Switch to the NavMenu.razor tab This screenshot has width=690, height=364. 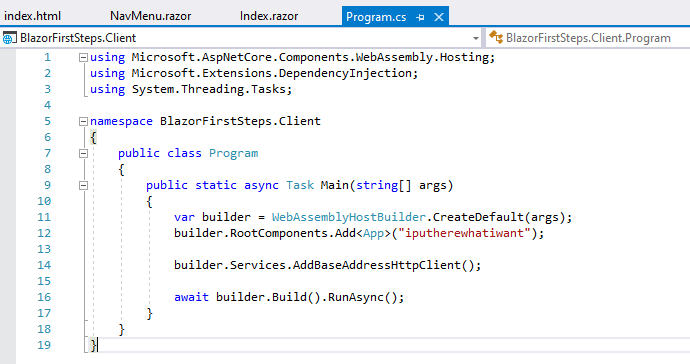coord(150,16)
